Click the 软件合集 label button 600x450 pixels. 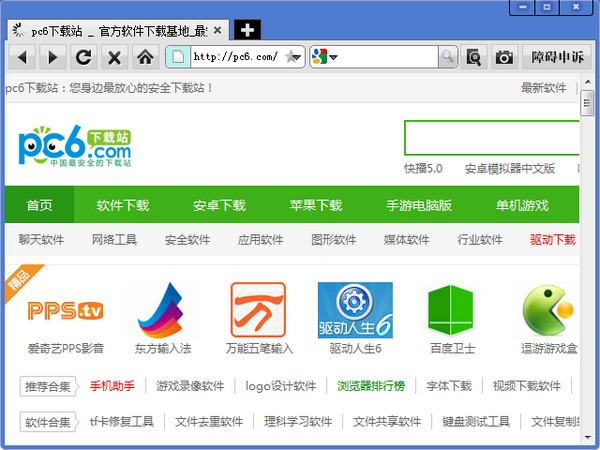(49, 422)
